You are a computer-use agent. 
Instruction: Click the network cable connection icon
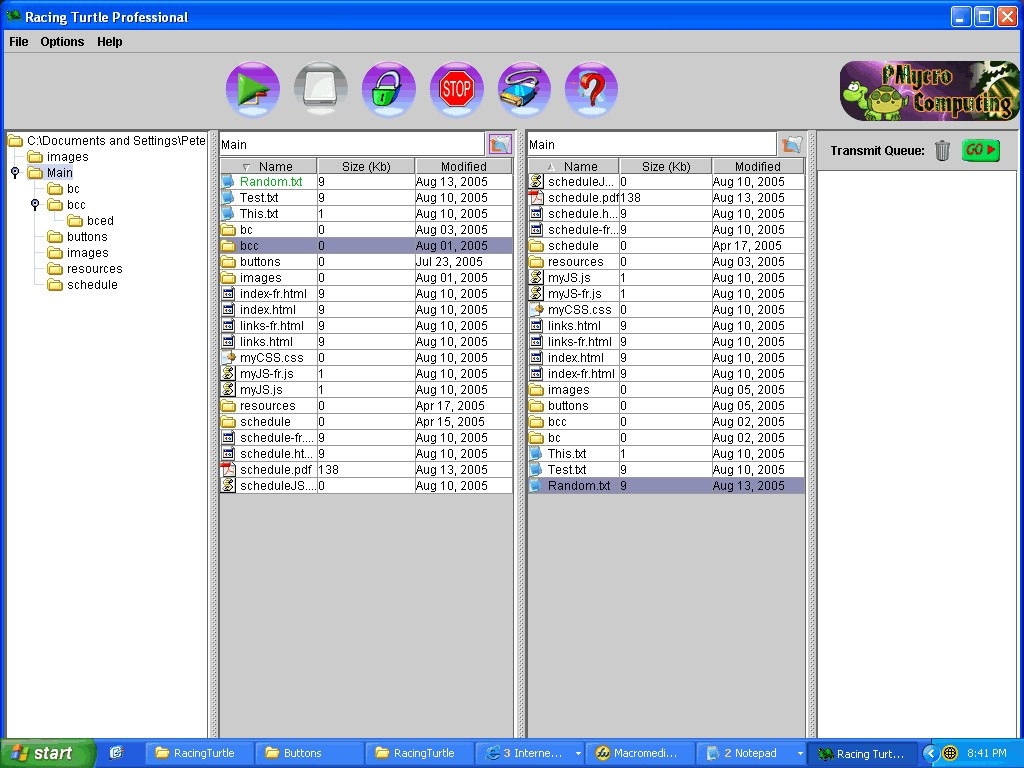pyautogui.click(x=524, y=89)
